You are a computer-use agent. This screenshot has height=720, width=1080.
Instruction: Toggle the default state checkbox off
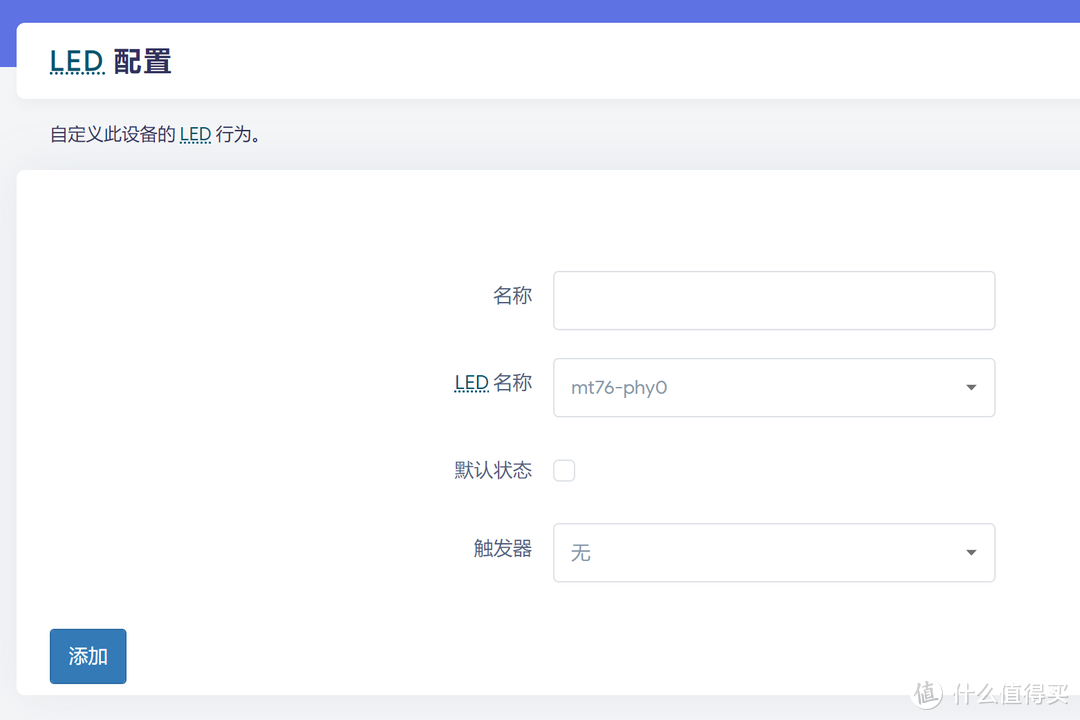coord(564,470)
